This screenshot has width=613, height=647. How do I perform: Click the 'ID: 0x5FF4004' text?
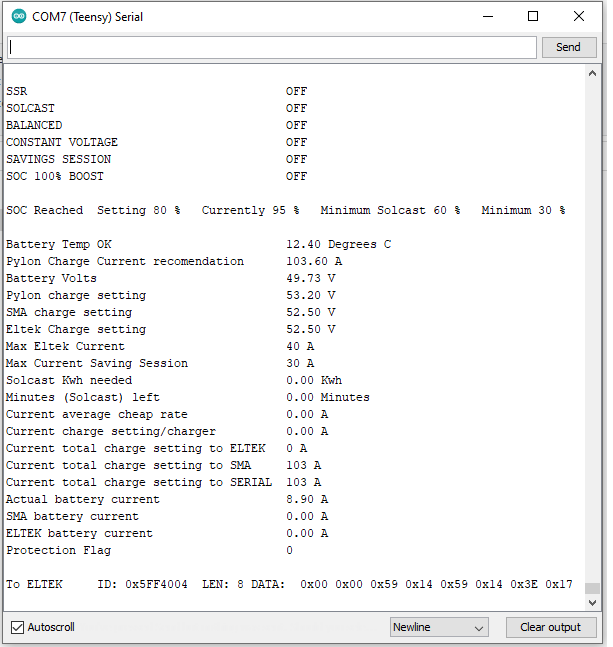click(142, 584)
